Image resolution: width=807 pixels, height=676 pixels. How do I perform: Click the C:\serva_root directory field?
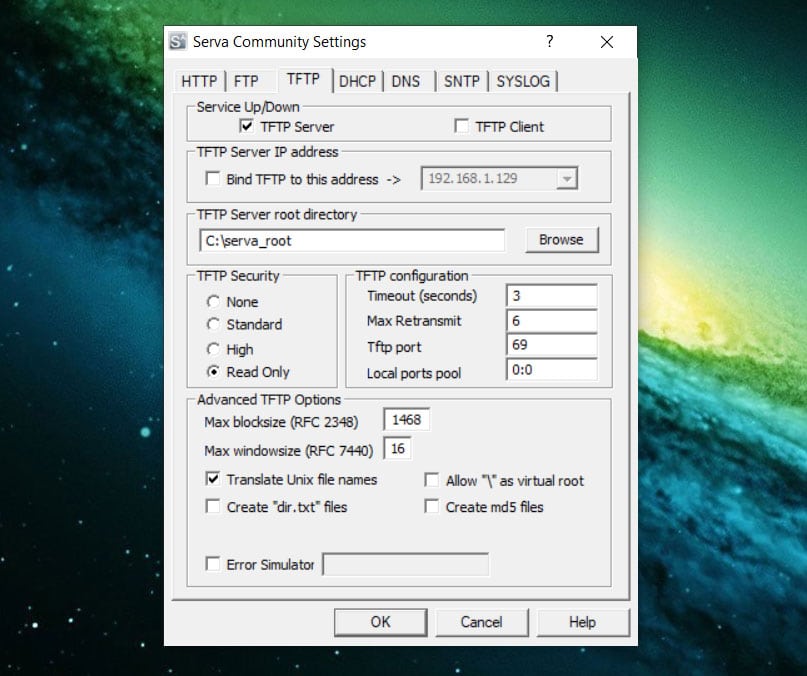pyautogui.click(x=352, y=240)
